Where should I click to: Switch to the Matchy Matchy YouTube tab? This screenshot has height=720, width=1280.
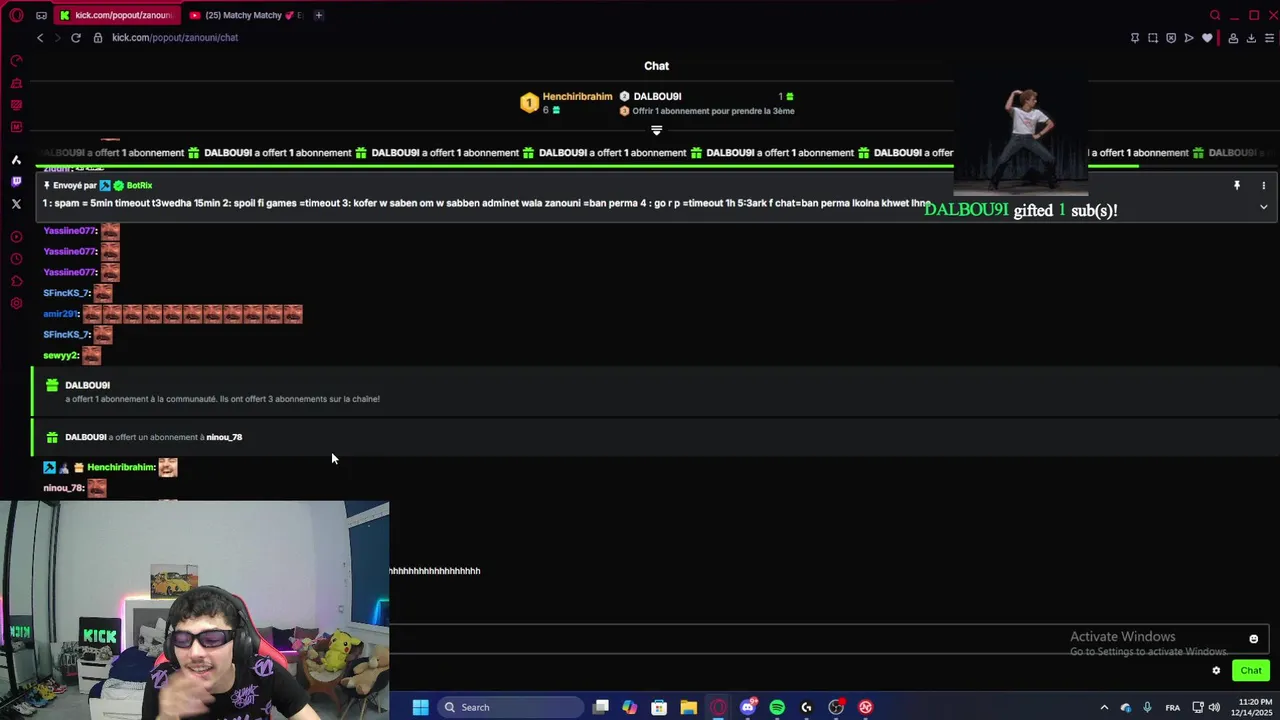tap(245, 15)
